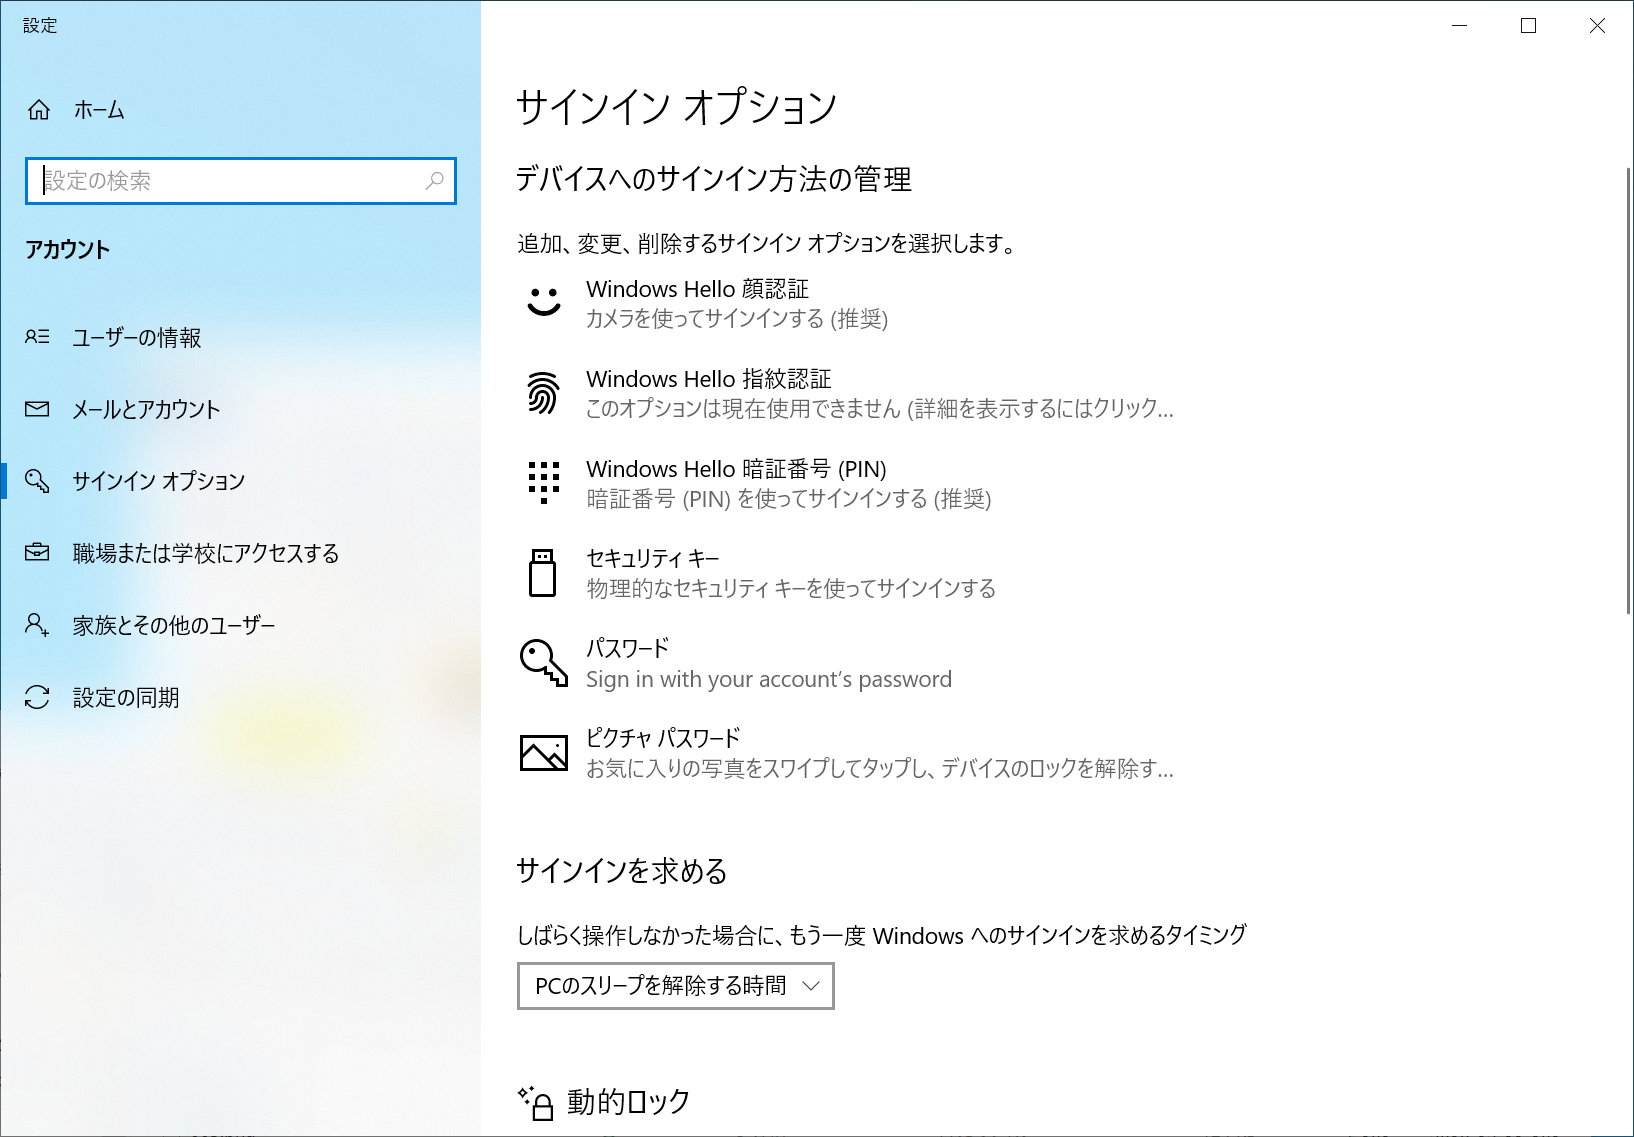This screenshot has width=1634, height=1137.
Task: Click the サインイン オプション key icon in sidebar
Action: [x=37, y=481]
